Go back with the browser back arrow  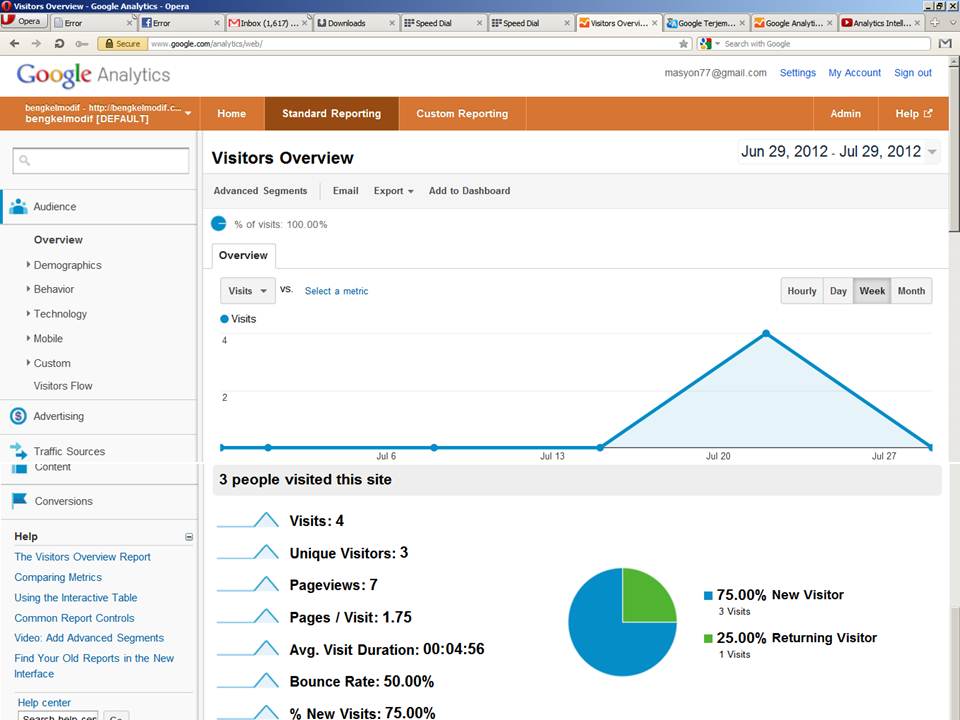[x=15, y=43]
